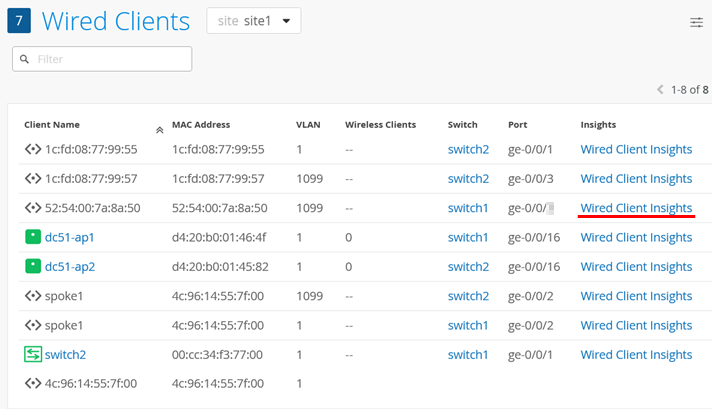This screenshot has height=409, width=712.
Task: Sort table by MAC Address column header
Action: click(200, 125)
